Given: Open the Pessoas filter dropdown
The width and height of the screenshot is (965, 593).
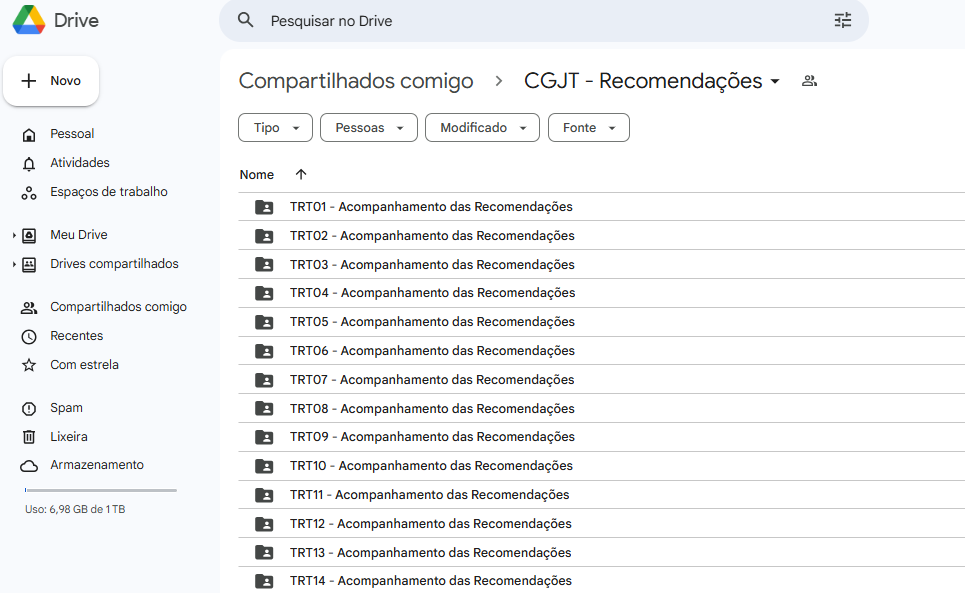Looking at the screenshot, I should click(x=369, y=128).
